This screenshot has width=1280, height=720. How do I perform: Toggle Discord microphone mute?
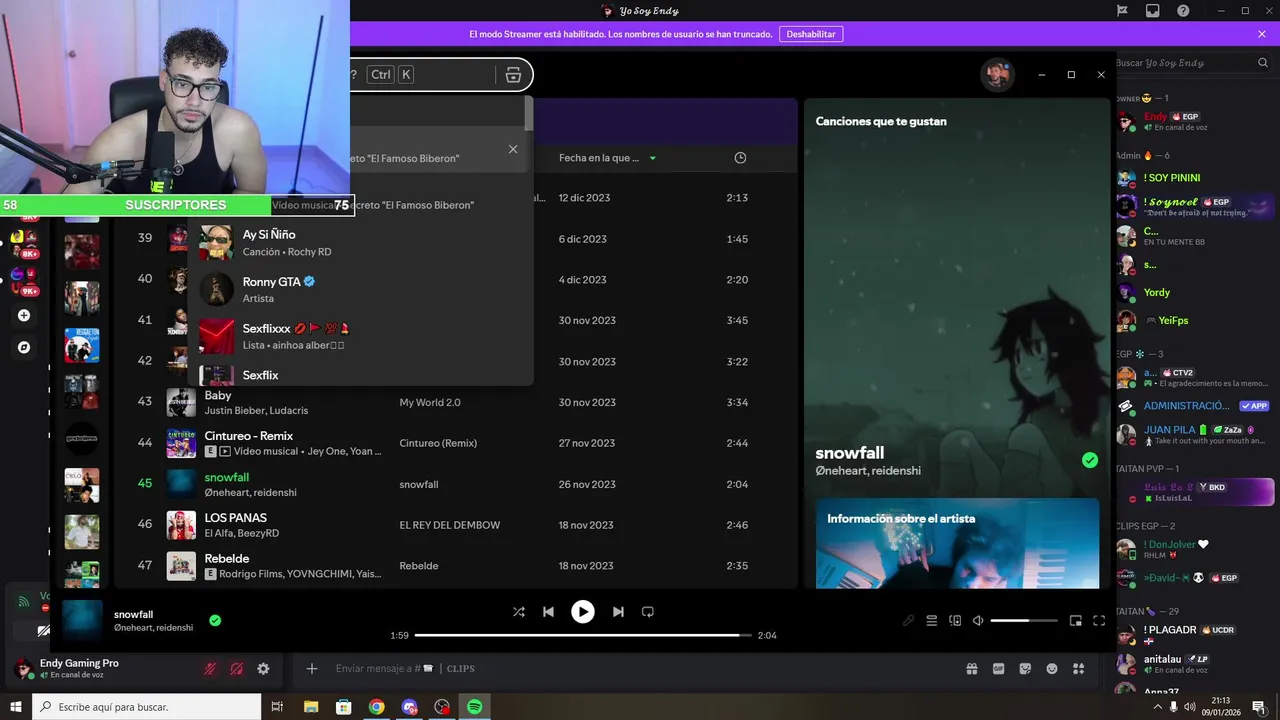[210, 669]
